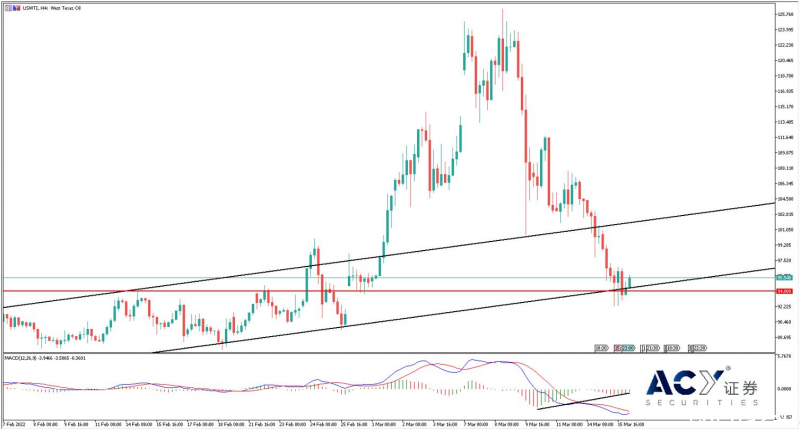This screenshot has height=431, width=800.
Task: Click the rightmost economic calendar event marker
Action: tap(697, 348)
